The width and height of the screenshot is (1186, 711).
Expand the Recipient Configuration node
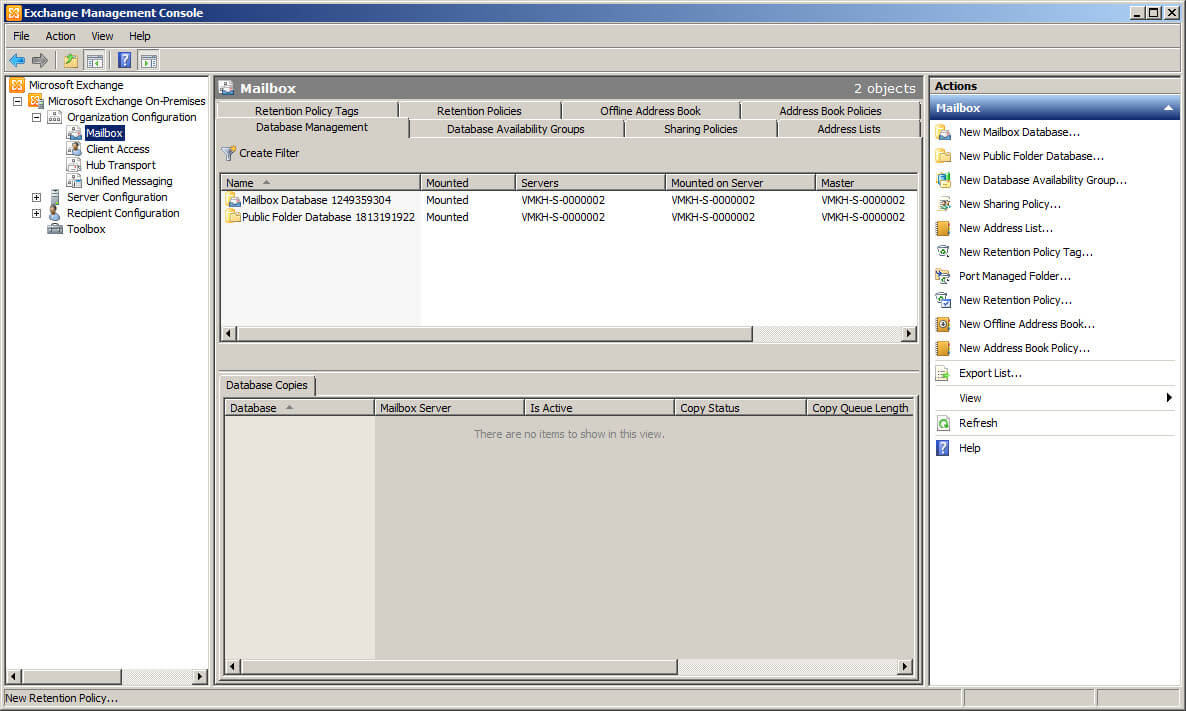tap(36, 213)
